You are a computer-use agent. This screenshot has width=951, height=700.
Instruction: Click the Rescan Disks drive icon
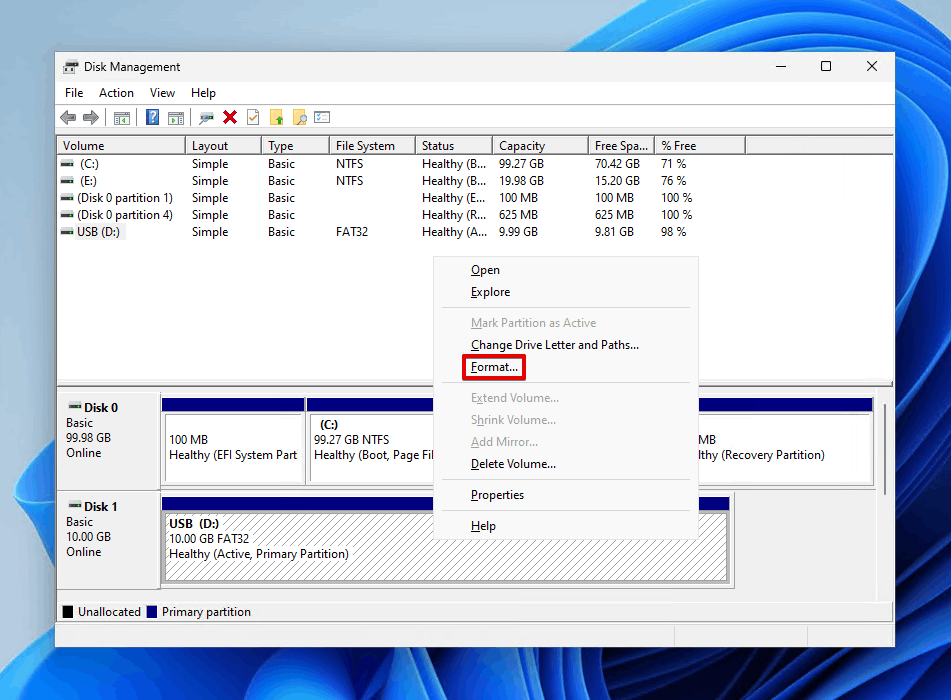pyautogui.click(x=206, y=118)
